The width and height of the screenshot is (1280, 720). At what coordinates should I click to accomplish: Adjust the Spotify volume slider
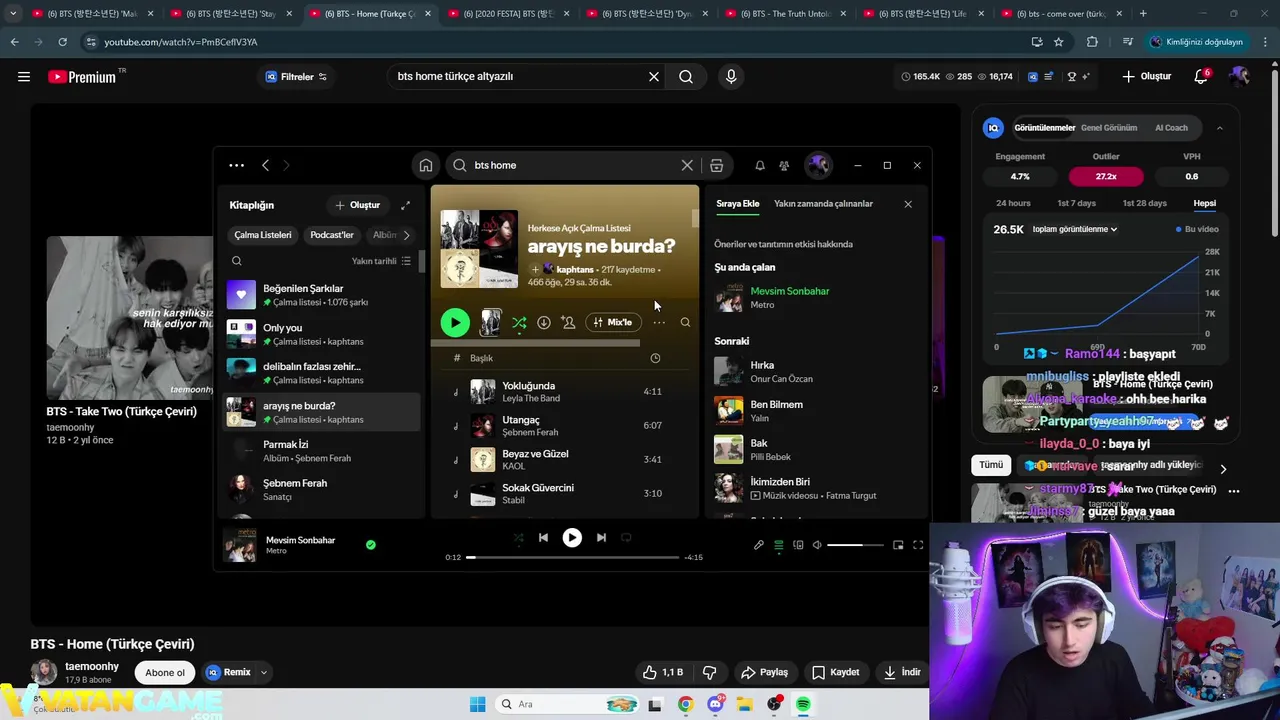(x=855, y=545)
